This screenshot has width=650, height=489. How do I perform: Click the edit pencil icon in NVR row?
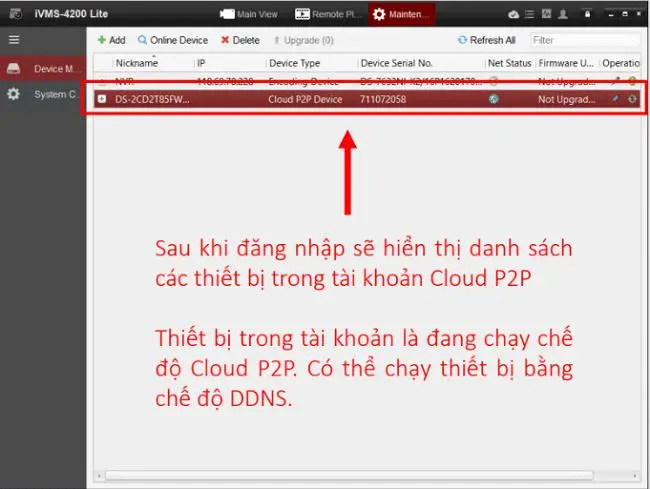[616, 81]
